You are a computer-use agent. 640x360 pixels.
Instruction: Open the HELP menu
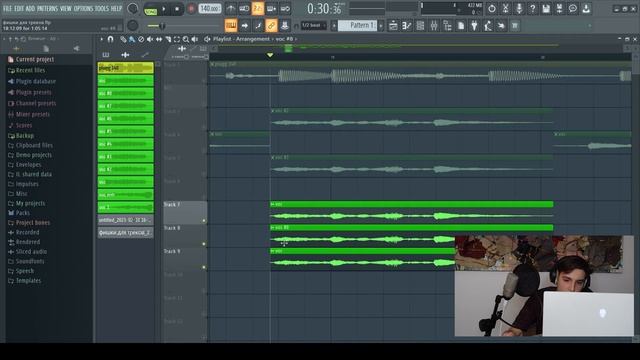tap(116, 8)
